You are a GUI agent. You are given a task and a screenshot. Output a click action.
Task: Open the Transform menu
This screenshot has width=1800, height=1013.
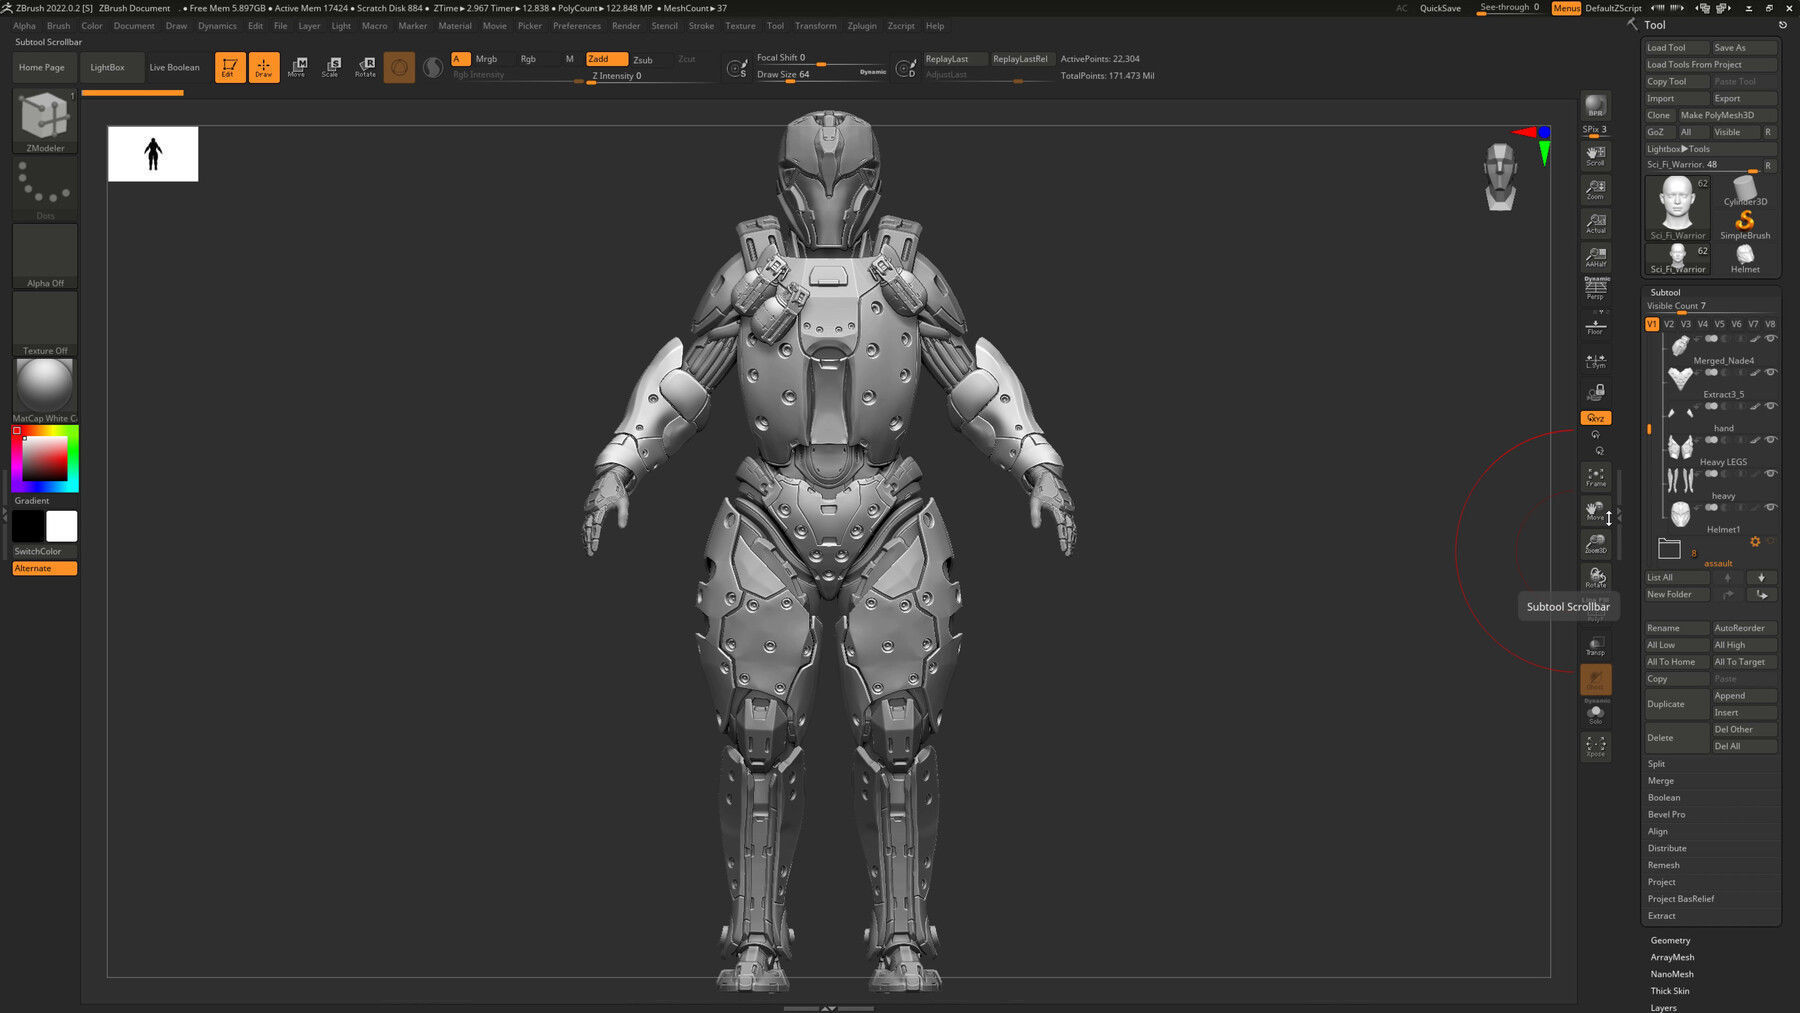click(816, 26)
